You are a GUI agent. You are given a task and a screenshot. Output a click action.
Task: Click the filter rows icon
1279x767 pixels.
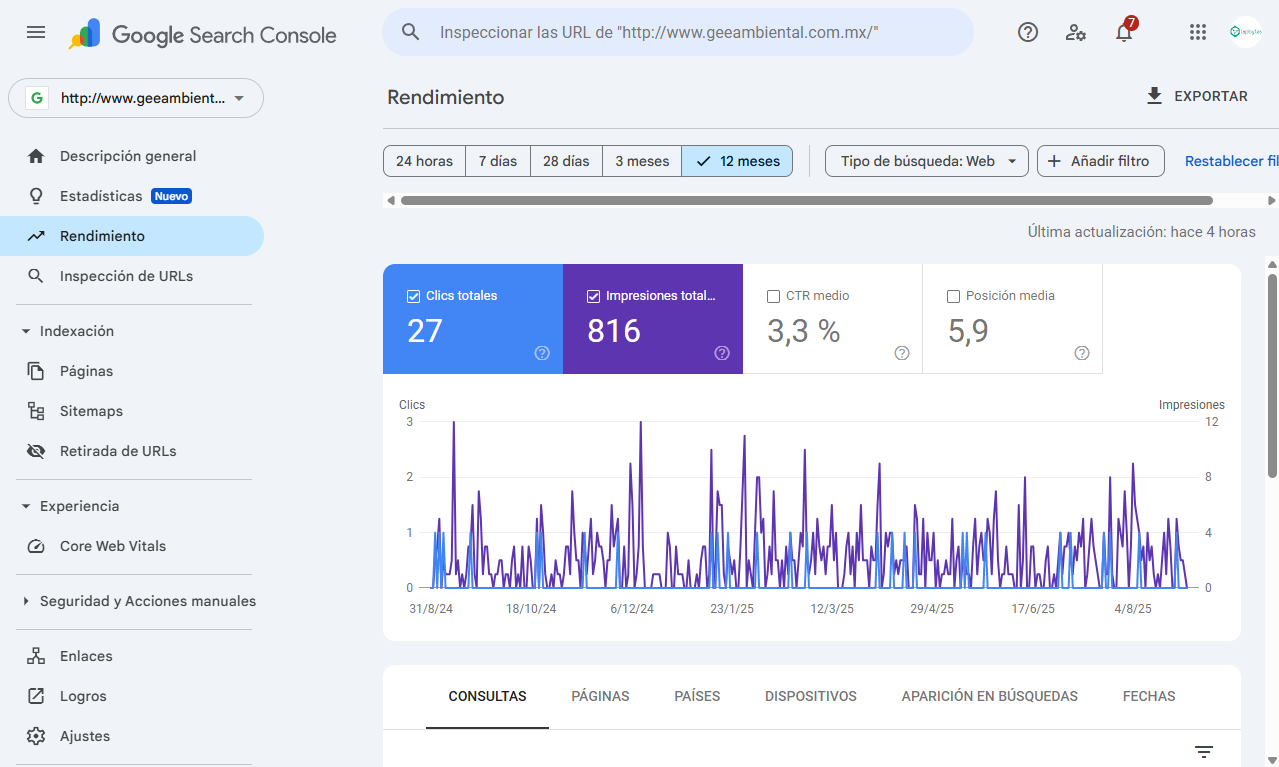pos(1204,752)
